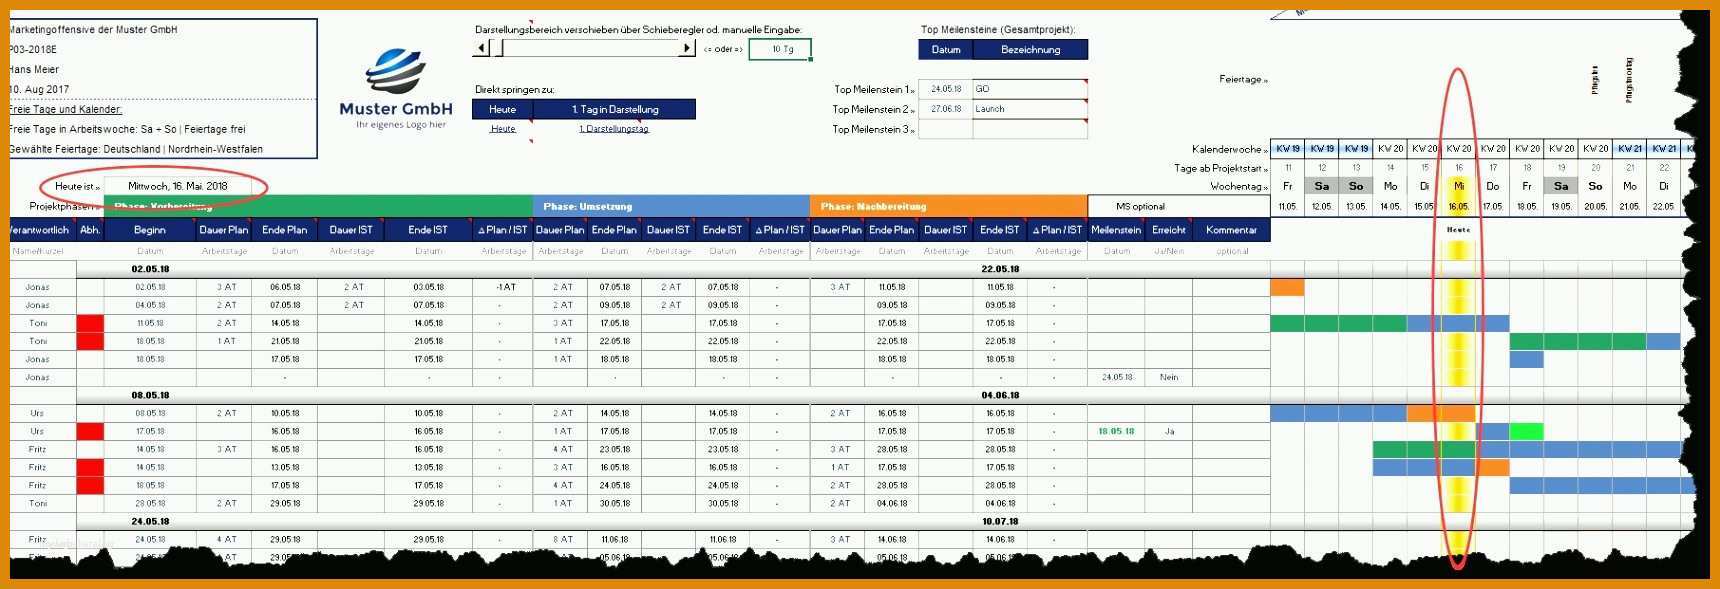Click the '1. Tag in Darstellung' button
This screenshot has height=589, width=1720.
[614, 109]
